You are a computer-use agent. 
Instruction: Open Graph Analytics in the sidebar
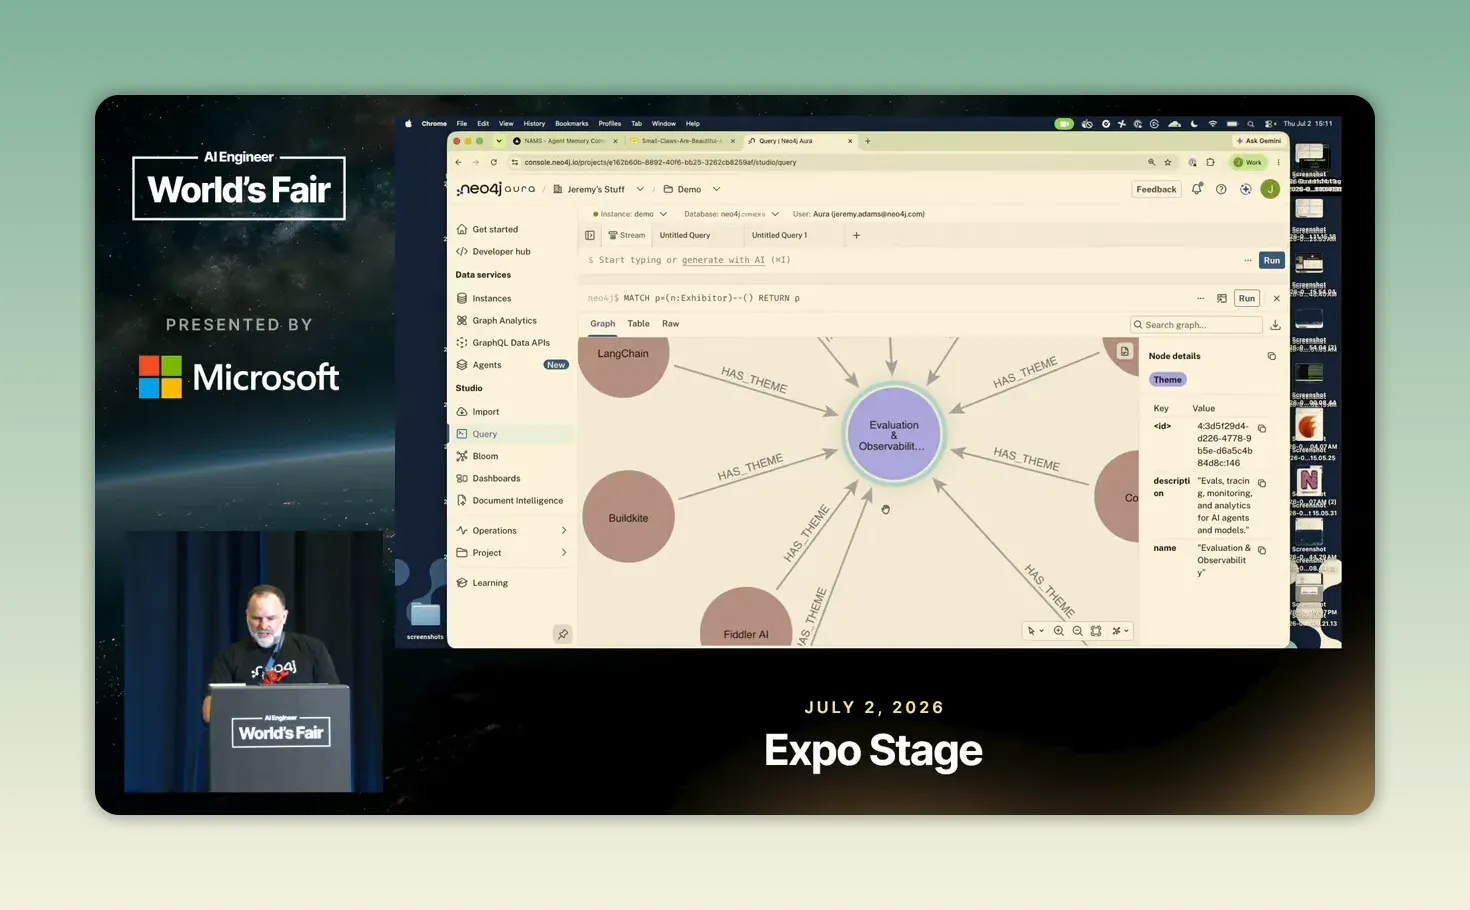(x=504, y=321)
